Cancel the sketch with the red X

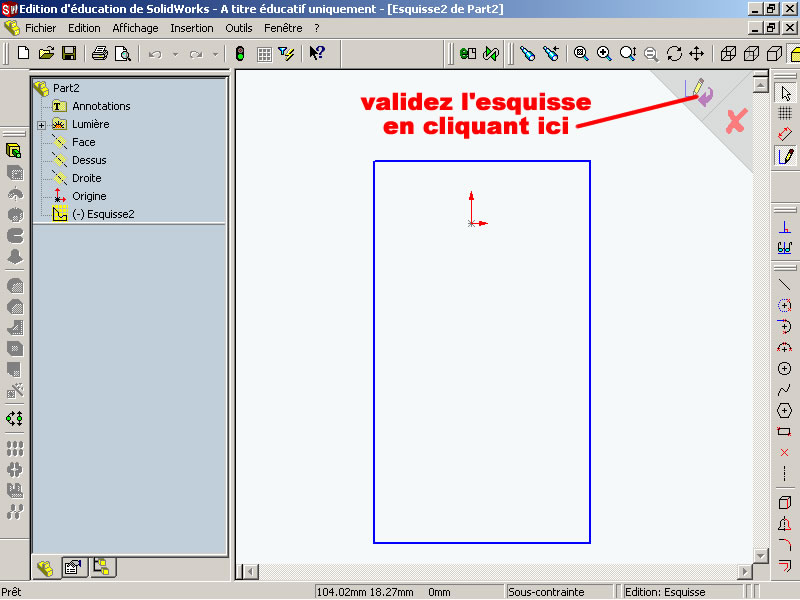[x=736, y=122]
